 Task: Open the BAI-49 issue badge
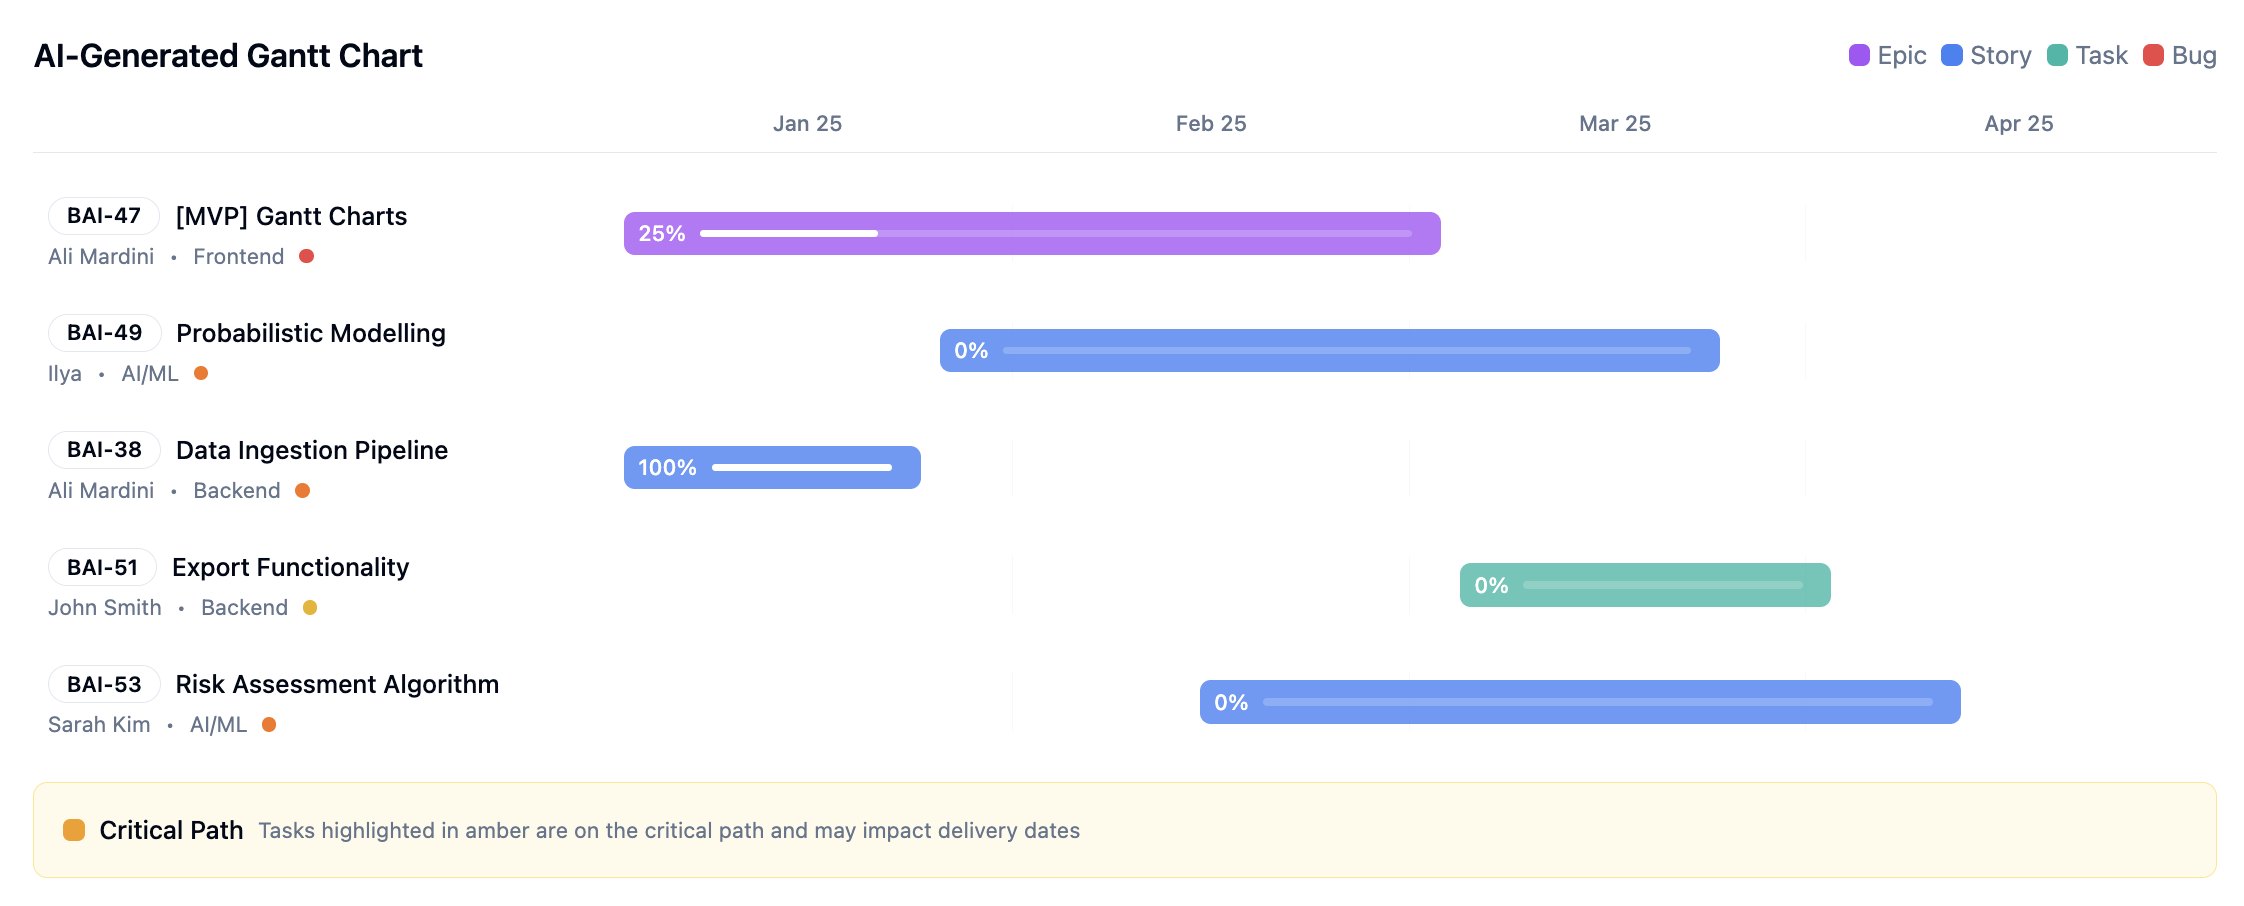pyautogui.click(x=104, y=333)
